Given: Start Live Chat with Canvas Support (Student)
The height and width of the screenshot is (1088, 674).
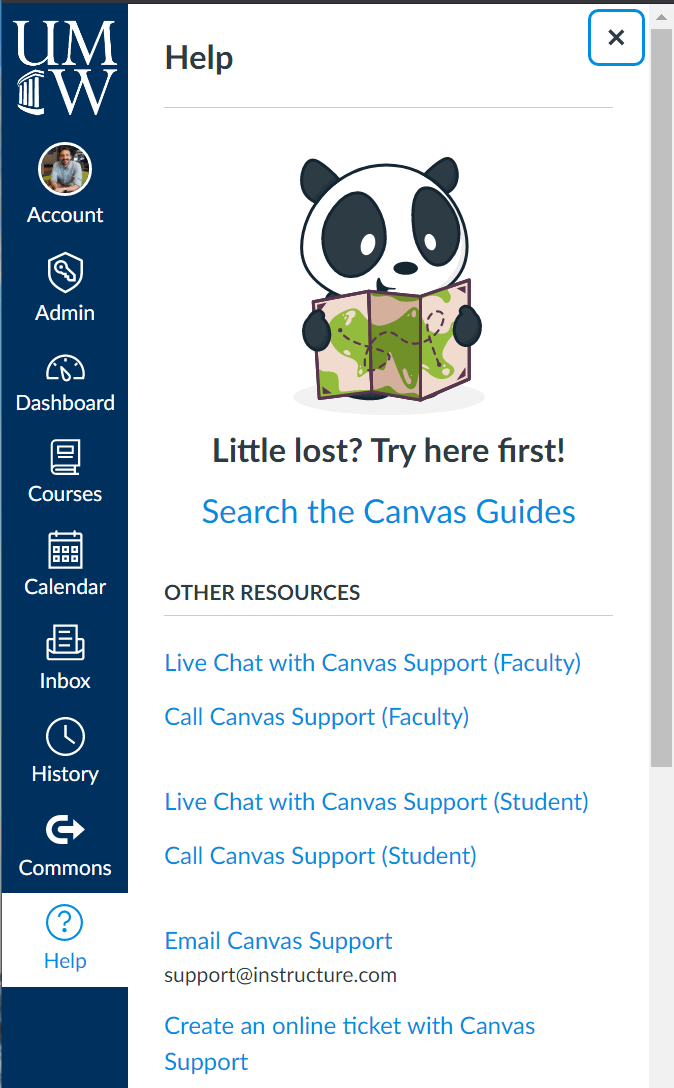Looking at the screenshot, I should click(x=376, y=801).
